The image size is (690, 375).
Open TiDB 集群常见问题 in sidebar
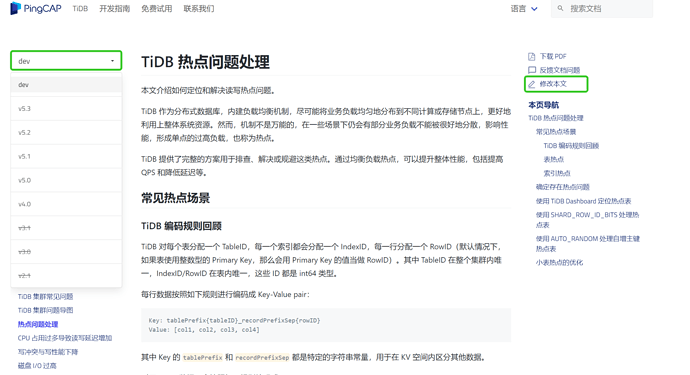point(45,297)
